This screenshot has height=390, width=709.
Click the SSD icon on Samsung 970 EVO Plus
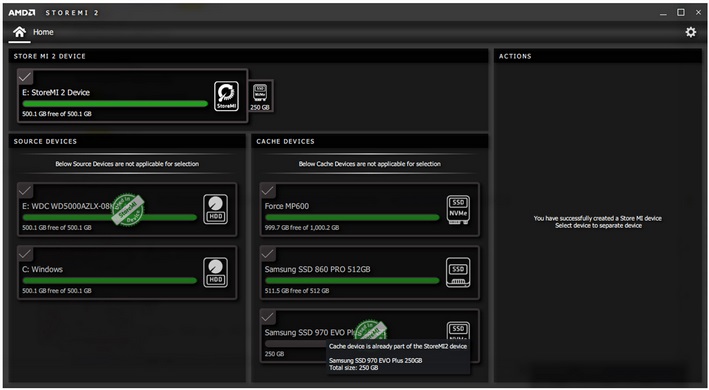click(458, 331)
